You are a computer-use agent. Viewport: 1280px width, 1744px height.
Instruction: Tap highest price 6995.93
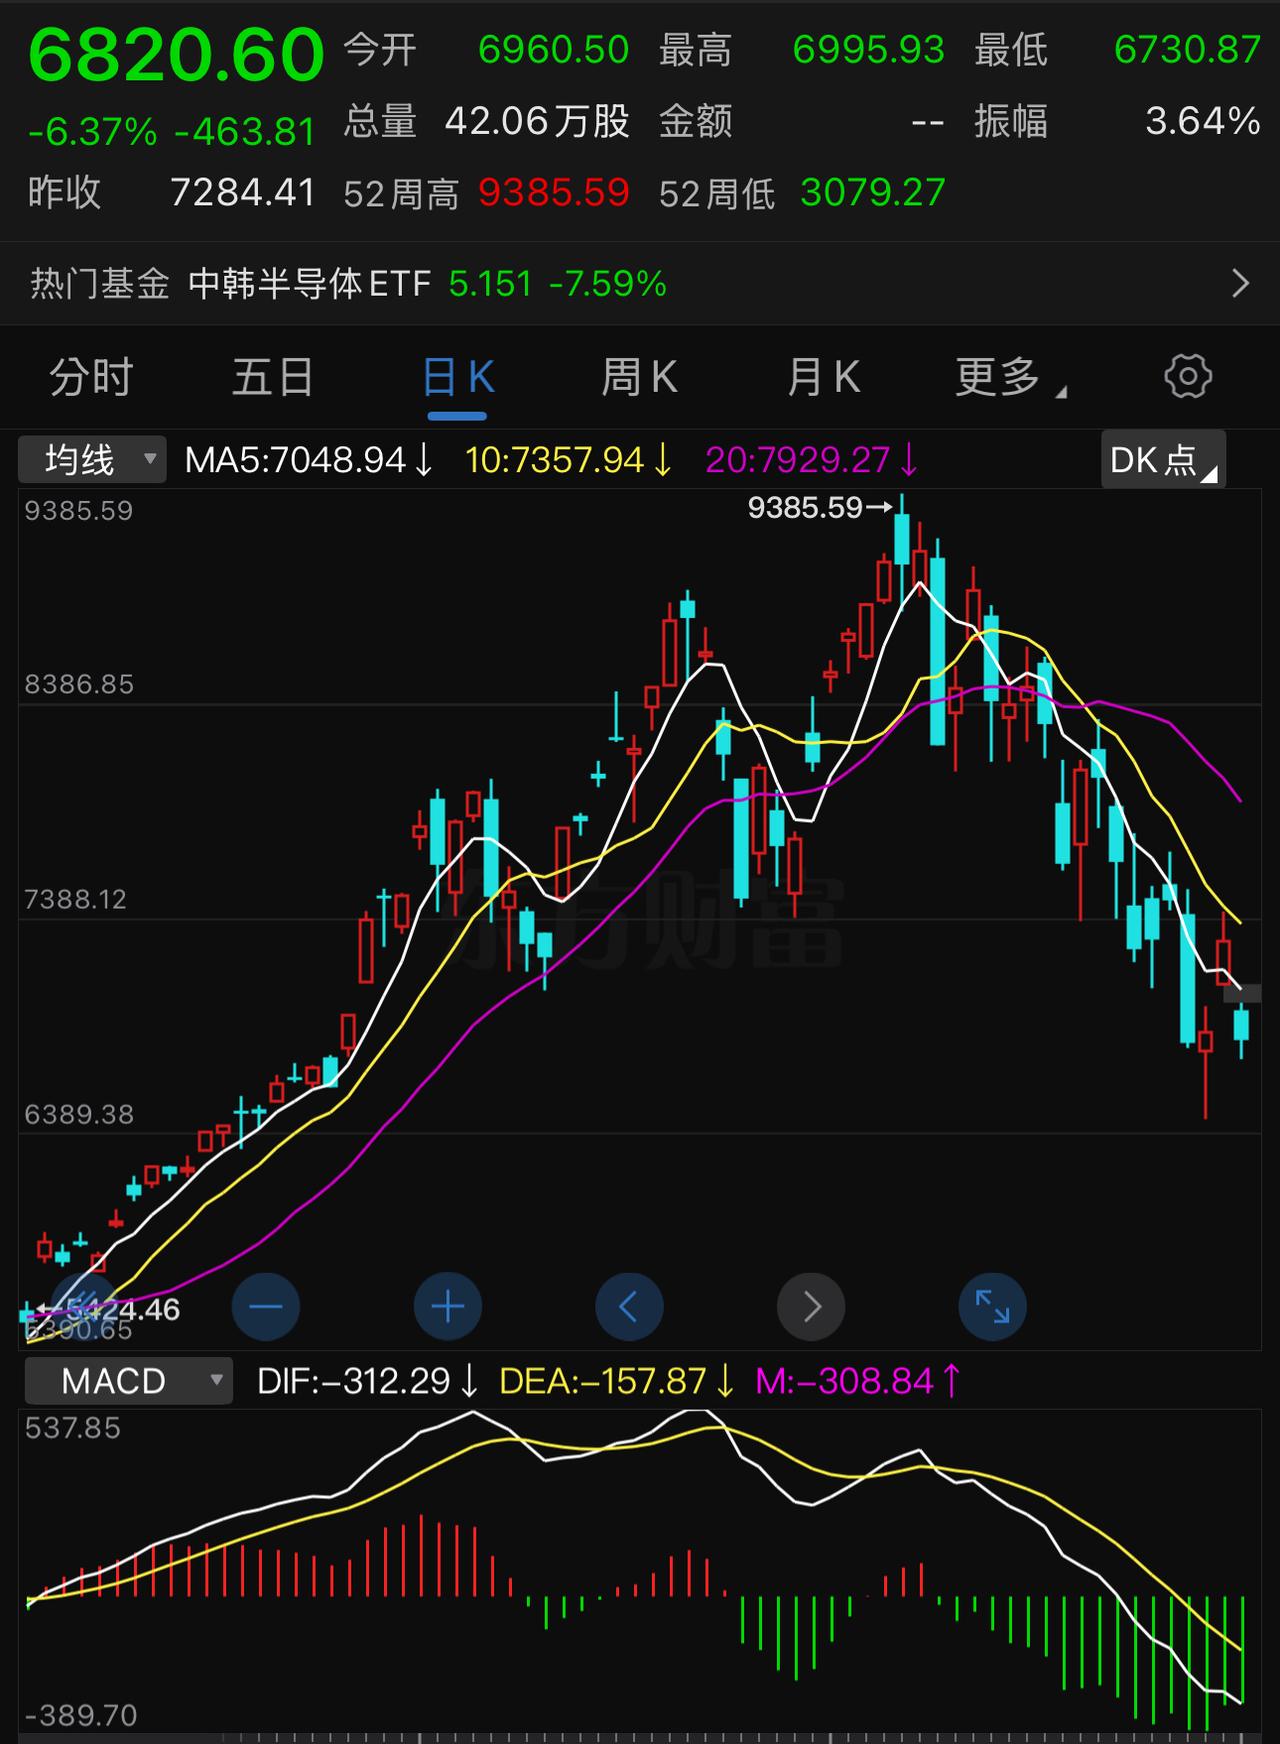[x=869, y=49]
